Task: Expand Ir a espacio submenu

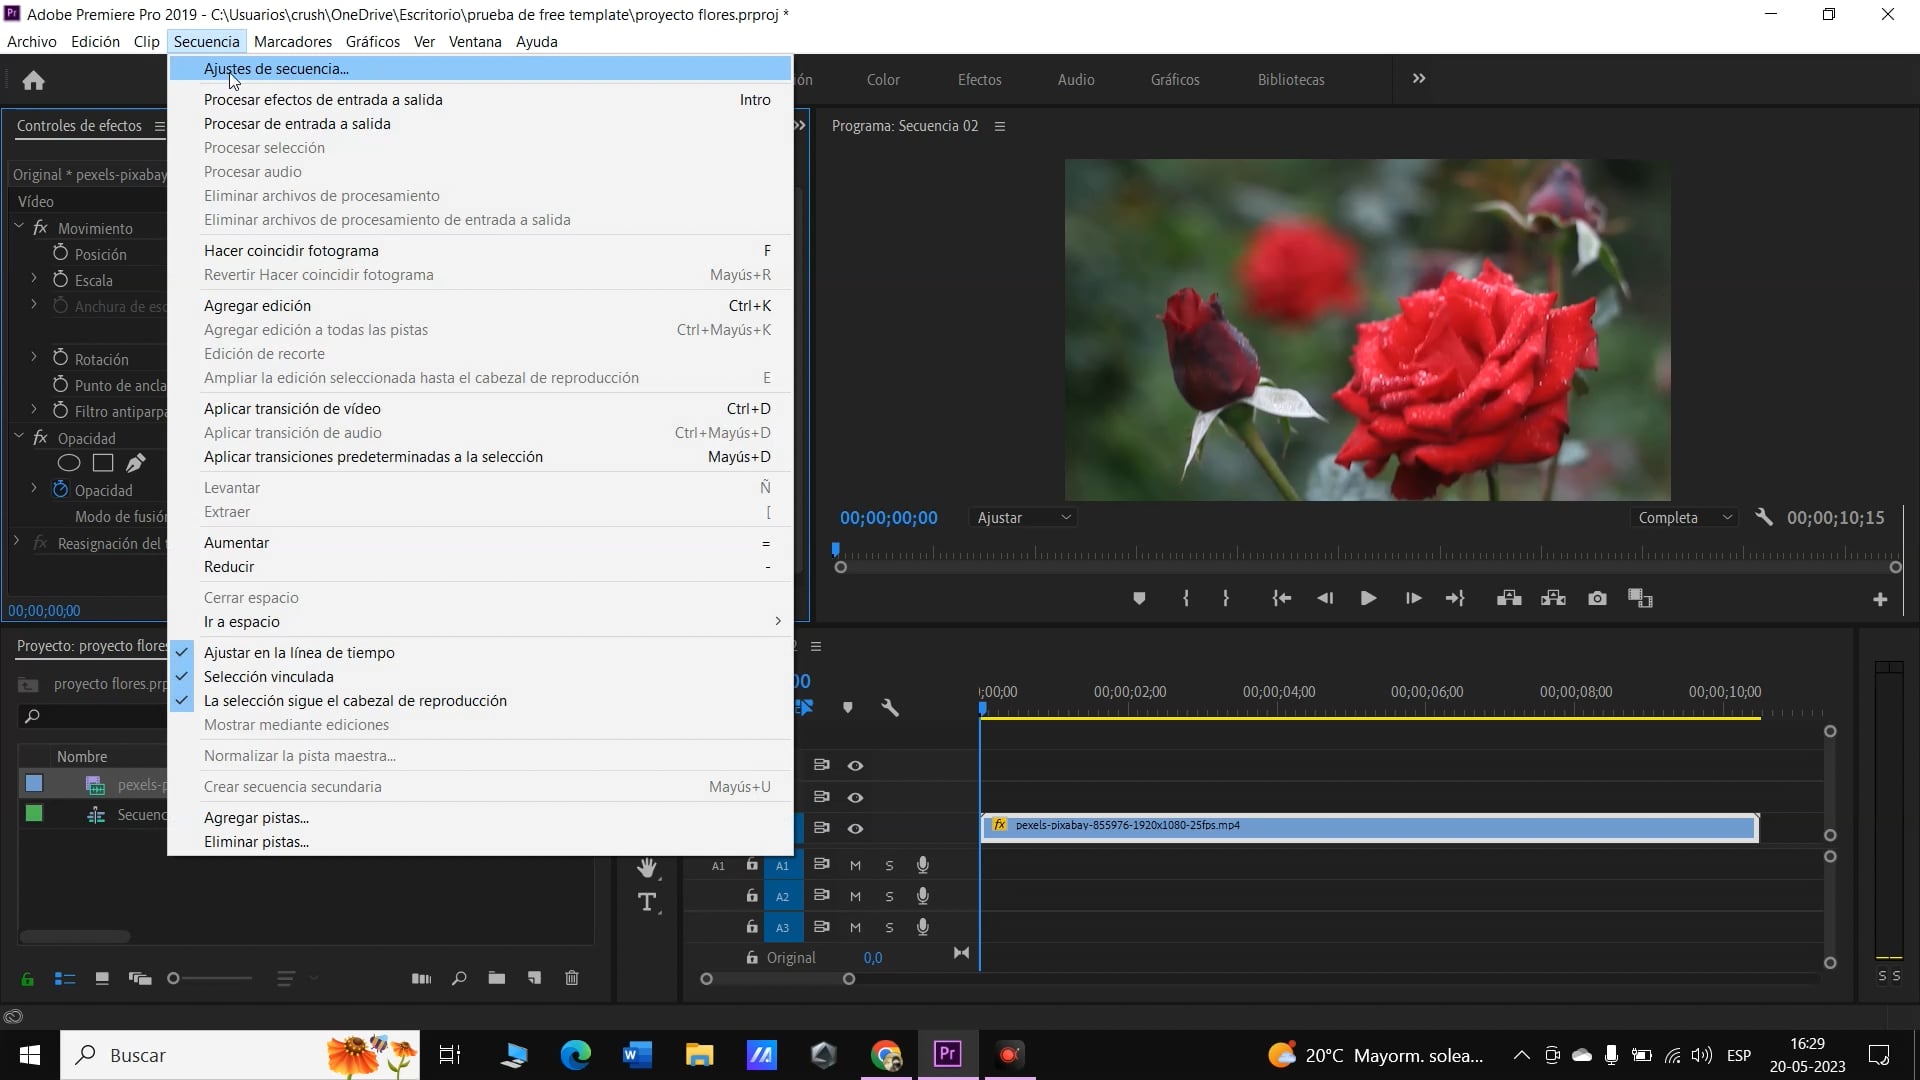Action: pos(480,622)
